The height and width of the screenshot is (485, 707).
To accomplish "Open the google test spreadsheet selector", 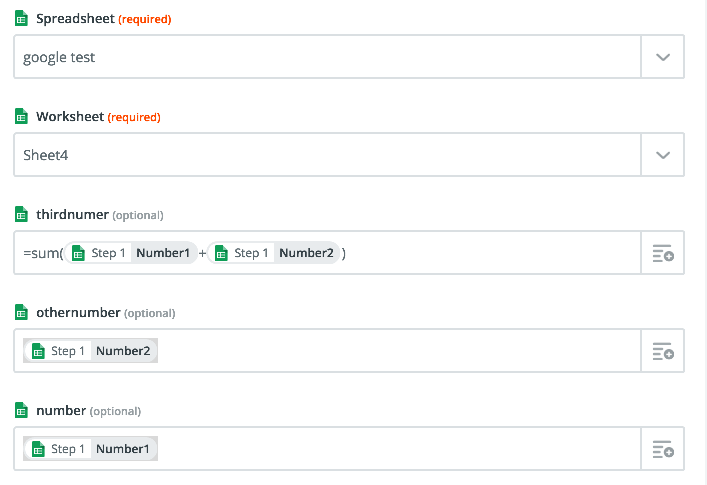I will click(x=327, y=57).
